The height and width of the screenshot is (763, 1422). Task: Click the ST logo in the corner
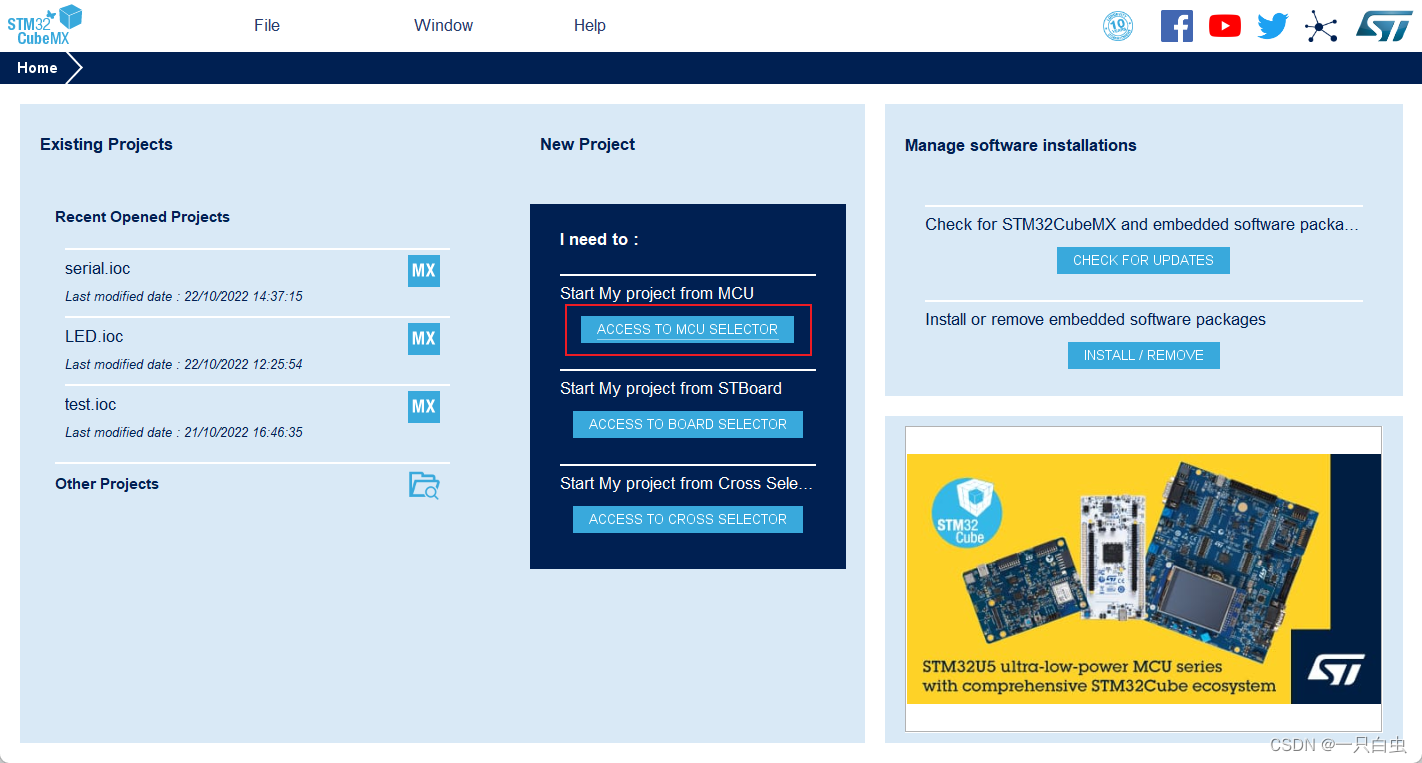(1385, 26)
